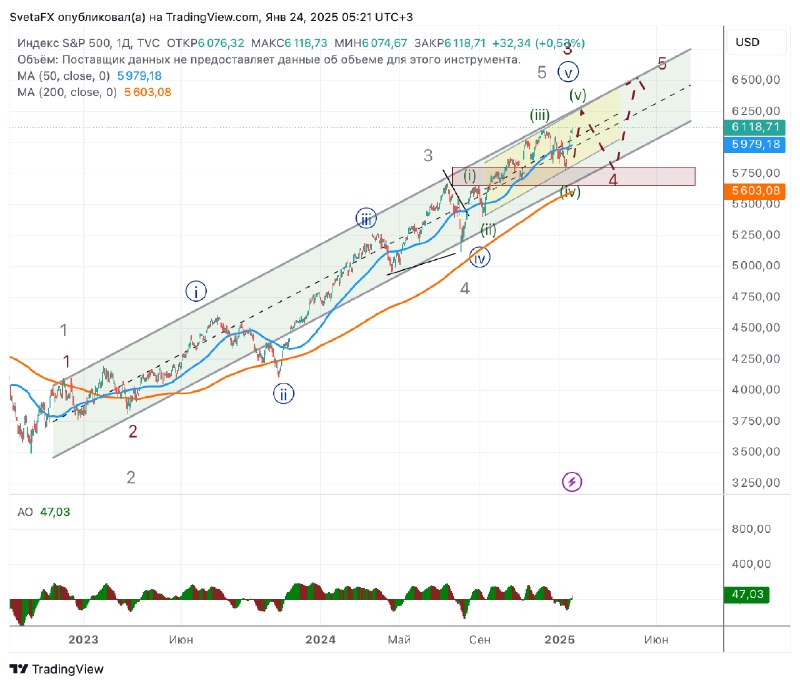This screenshot has height=686, width=800.
Task: Click the Объём indicator notice line
Action: pos(269,60)
